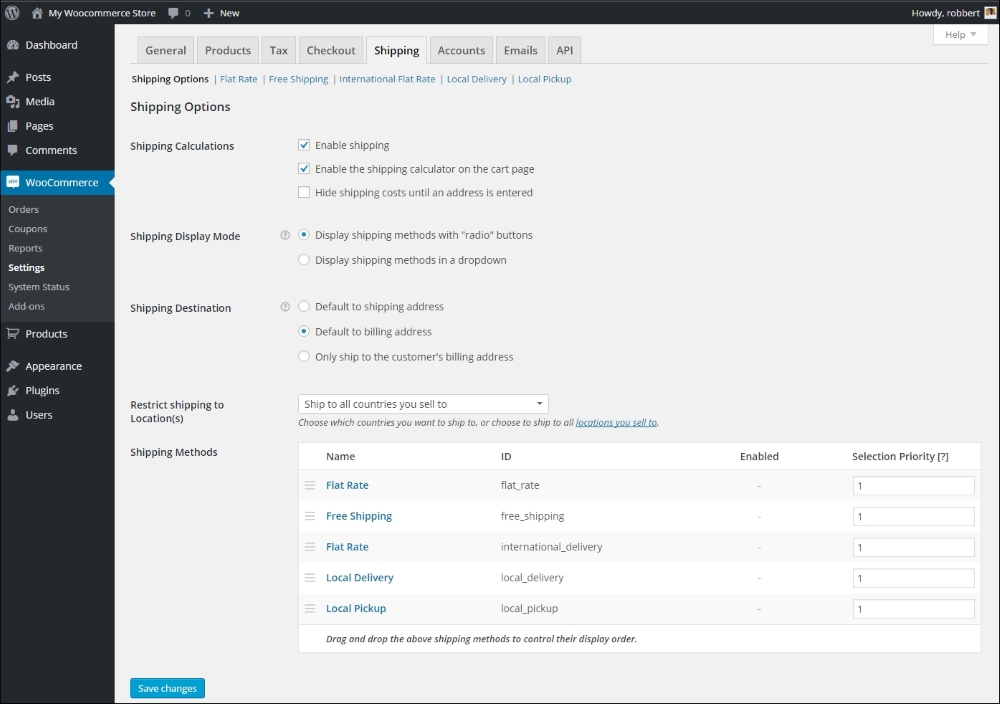Image resolution: width=1000 pixels, height=704 pixels.
Task: Click the Dashboard gauge icon in sidebar
Action: [x=13, y=45]
